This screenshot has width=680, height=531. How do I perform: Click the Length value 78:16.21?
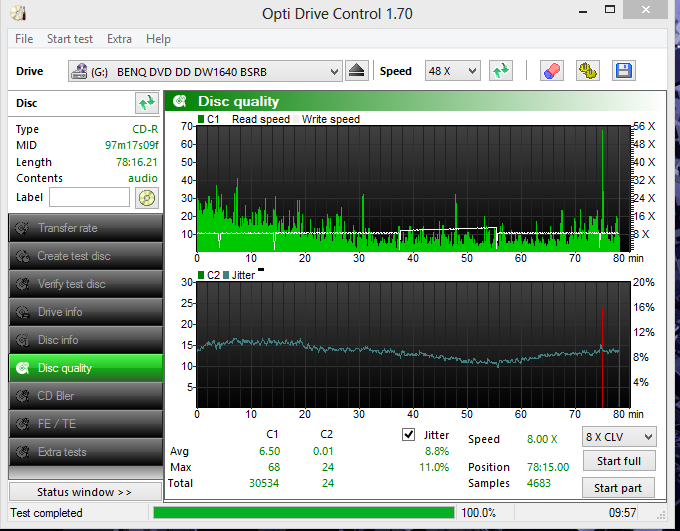point(137,162)
